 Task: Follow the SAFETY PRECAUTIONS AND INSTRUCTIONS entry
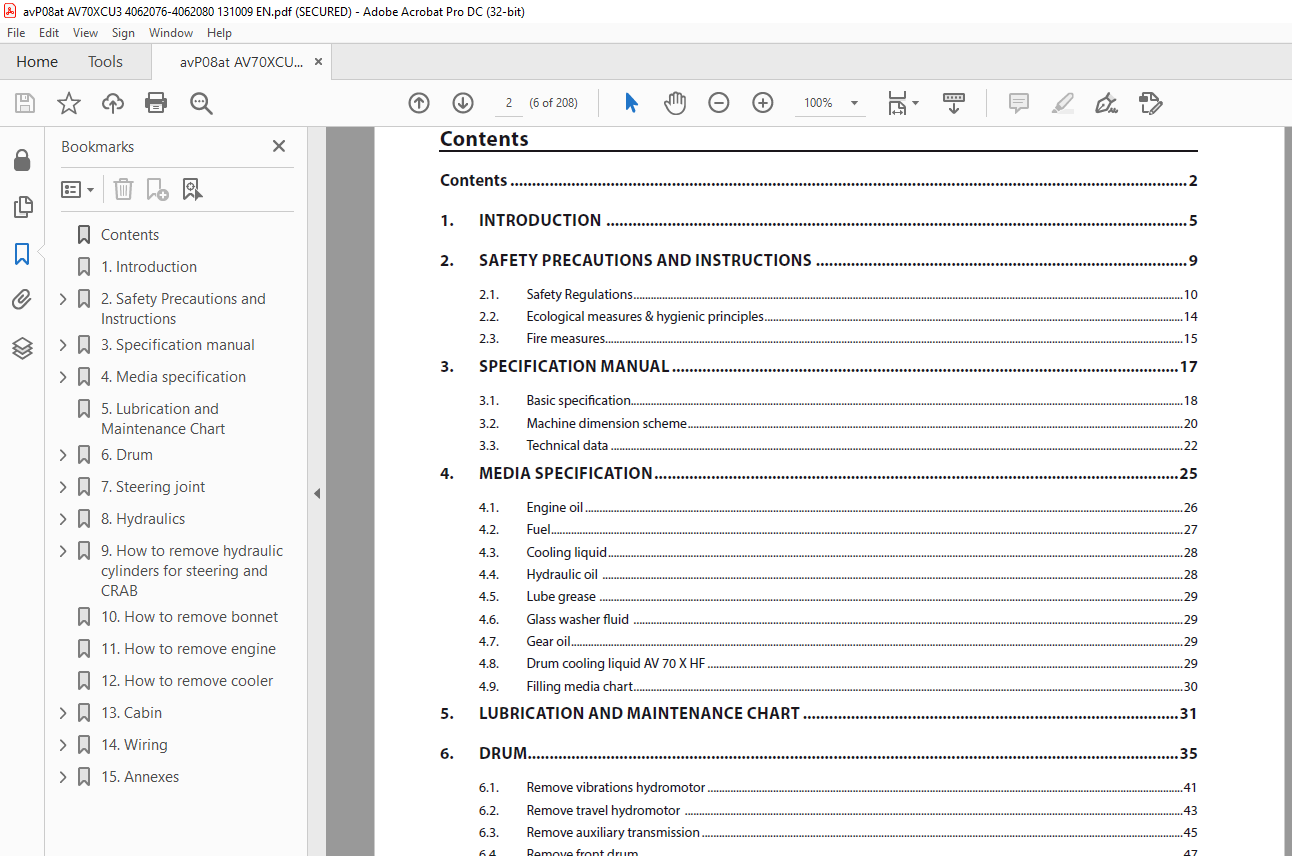click(x=645, y=261)
